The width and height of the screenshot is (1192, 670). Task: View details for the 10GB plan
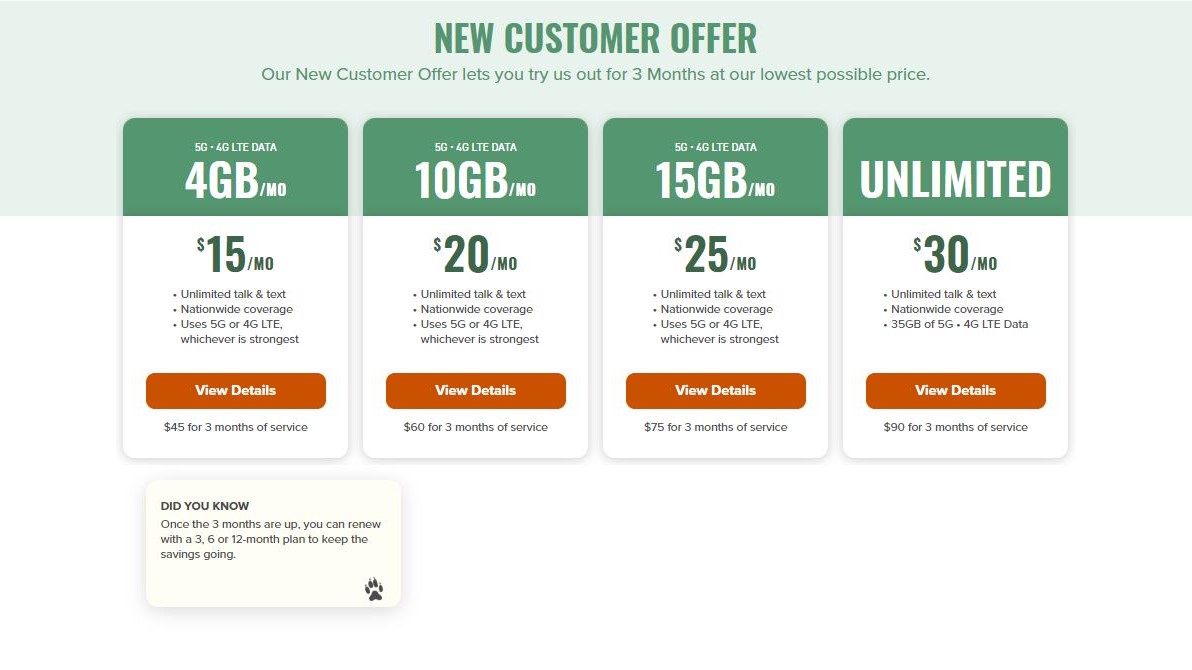(476, 390)
